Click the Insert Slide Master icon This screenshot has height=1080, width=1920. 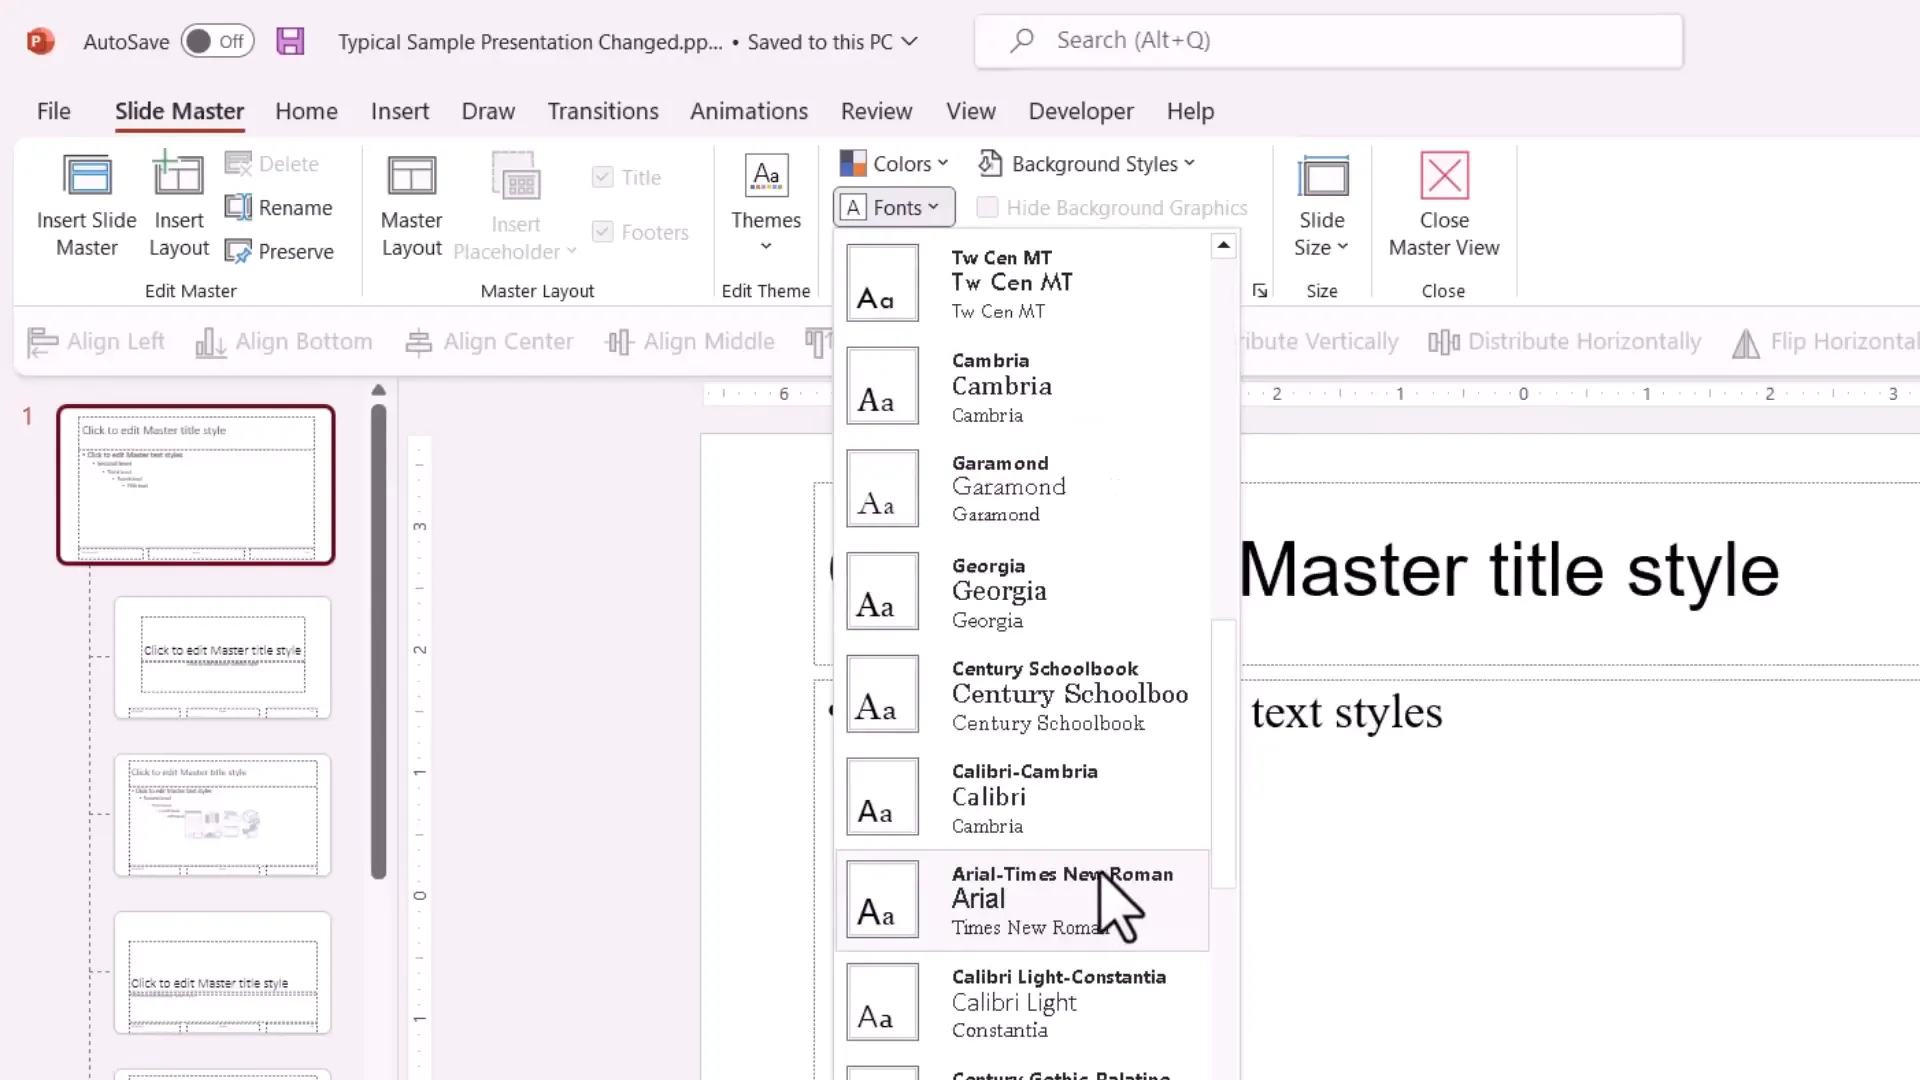(x=87, y=176)
